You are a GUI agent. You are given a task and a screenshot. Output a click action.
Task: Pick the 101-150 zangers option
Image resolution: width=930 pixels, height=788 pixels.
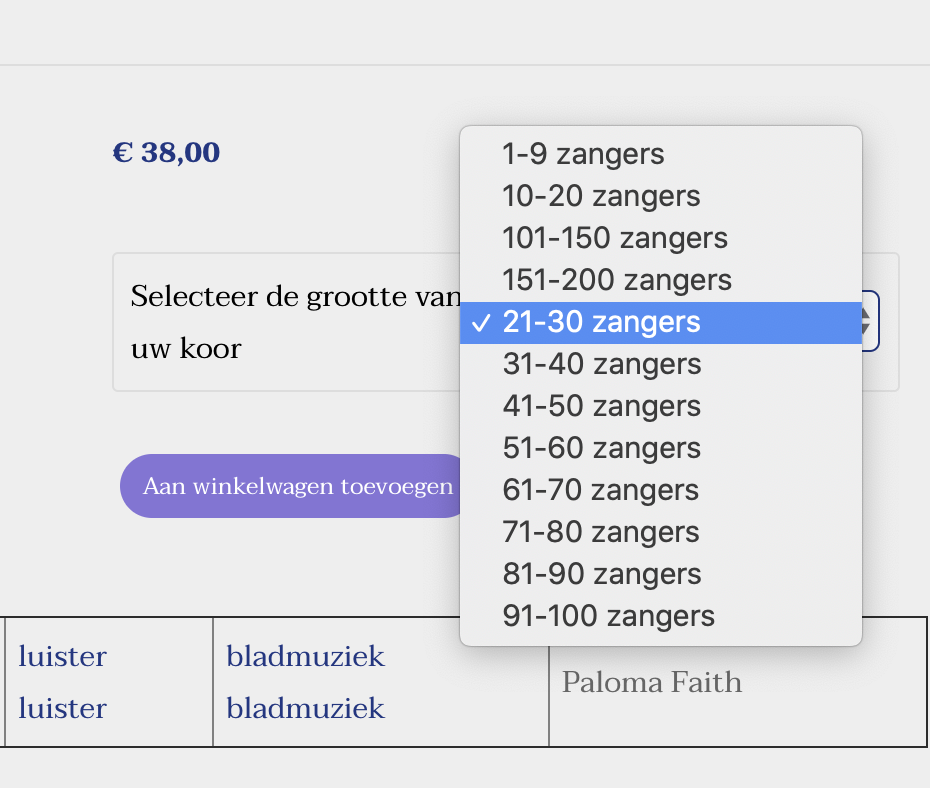[x=615, y=238]
